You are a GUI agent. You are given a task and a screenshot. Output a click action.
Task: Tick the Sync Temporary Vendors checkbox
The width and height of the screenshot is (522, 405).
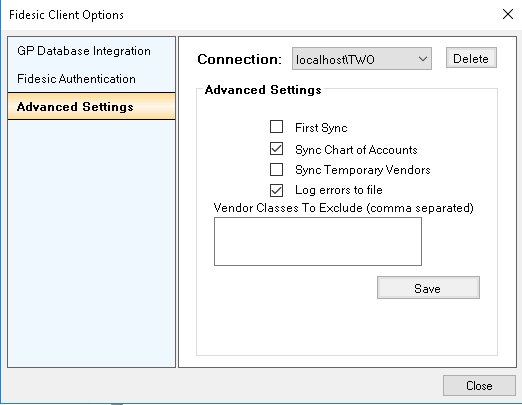pos(276,169)
